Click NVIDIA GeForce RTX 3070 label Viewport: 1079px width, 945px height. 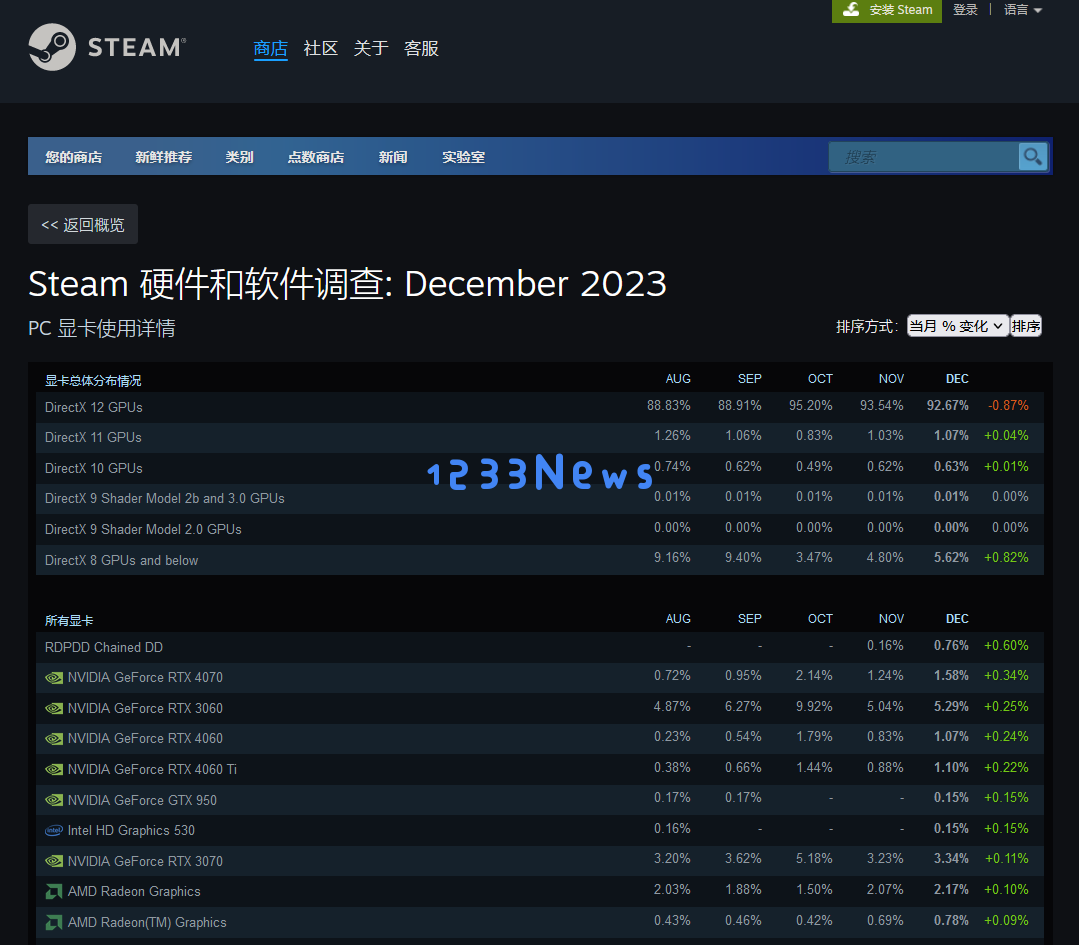145,861
